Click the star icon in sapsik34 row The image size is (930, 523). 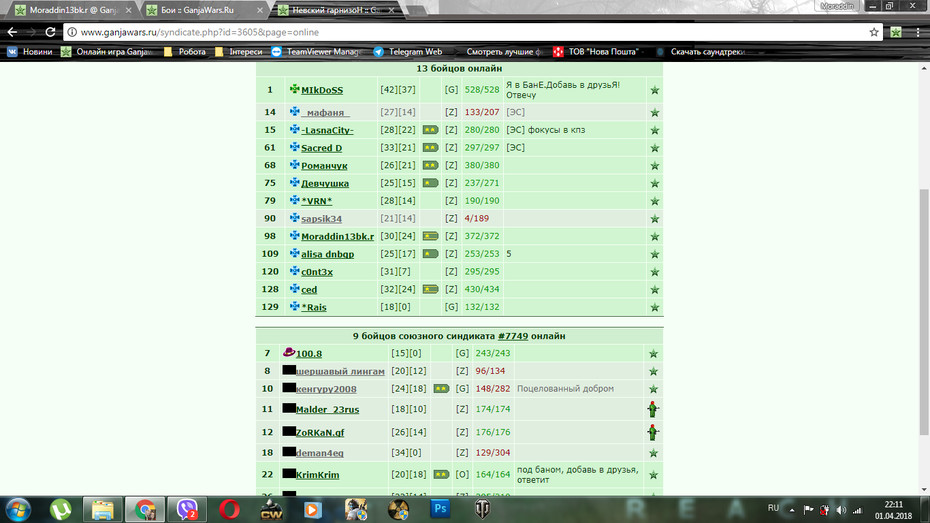[654, 219]
